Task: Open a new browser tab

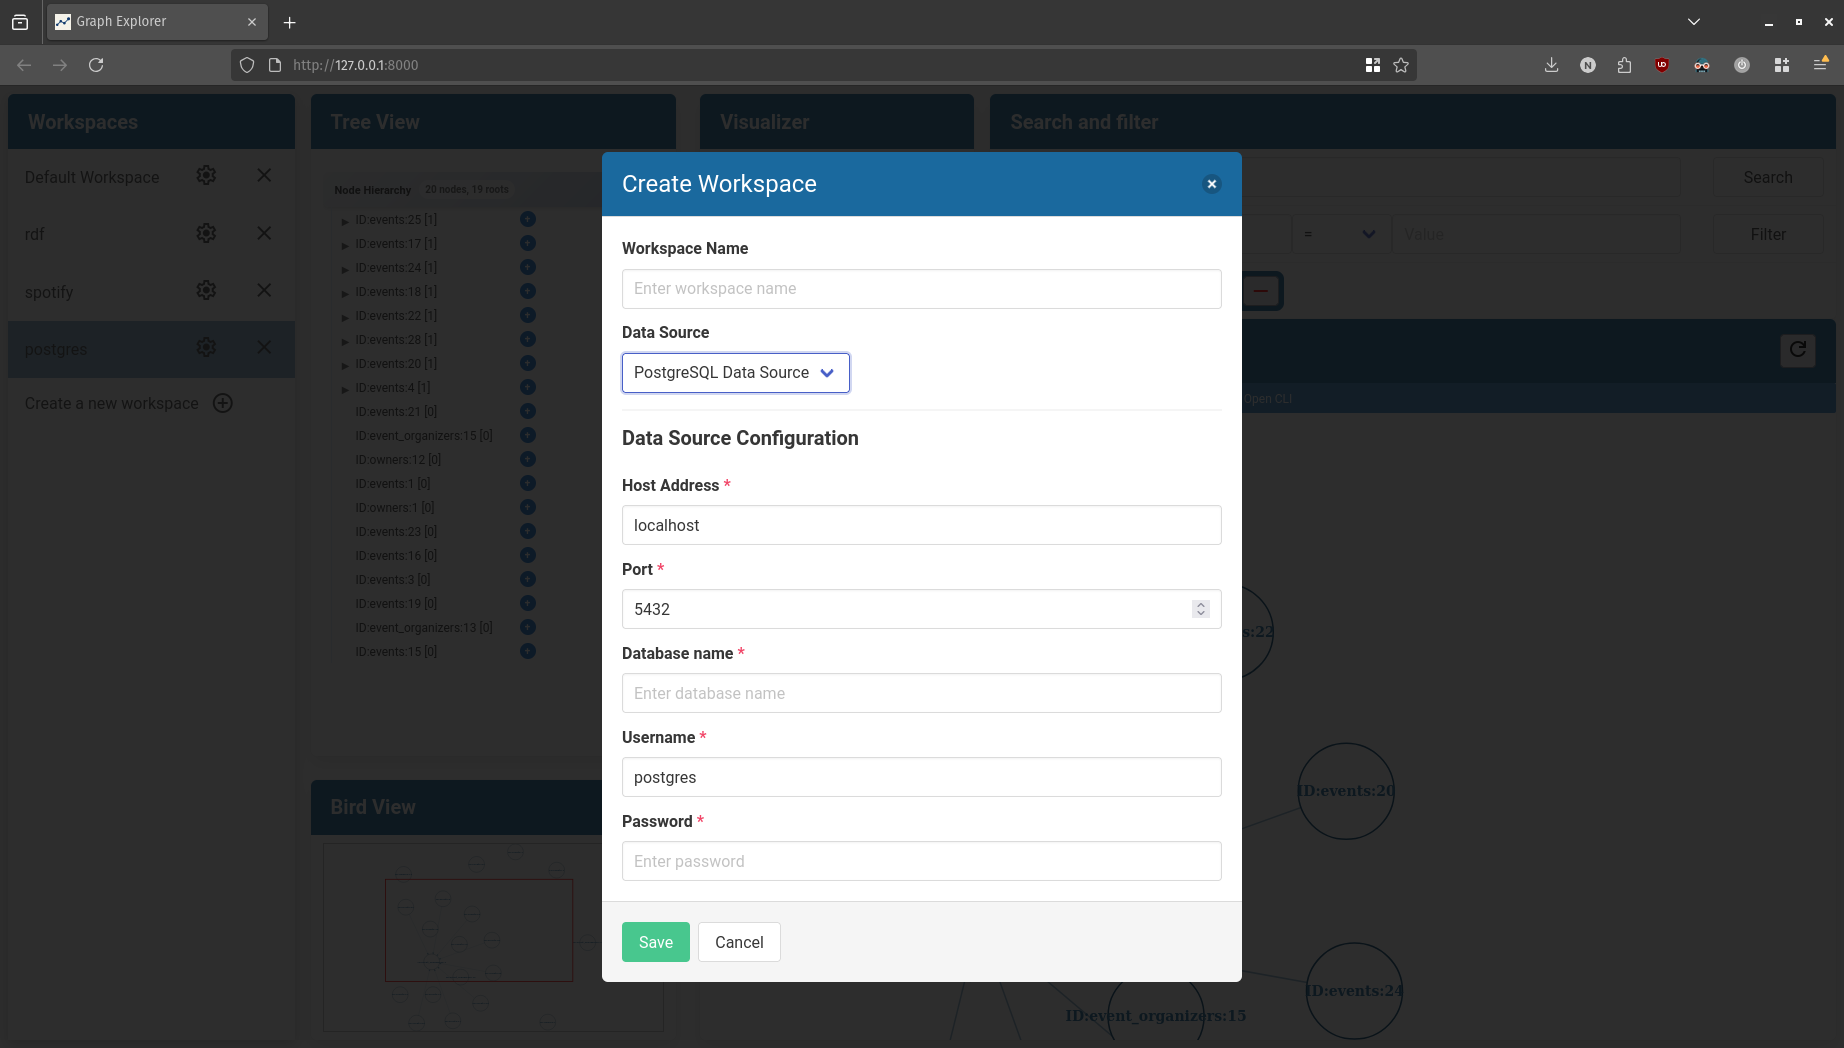Action: [x=290, y=22]
